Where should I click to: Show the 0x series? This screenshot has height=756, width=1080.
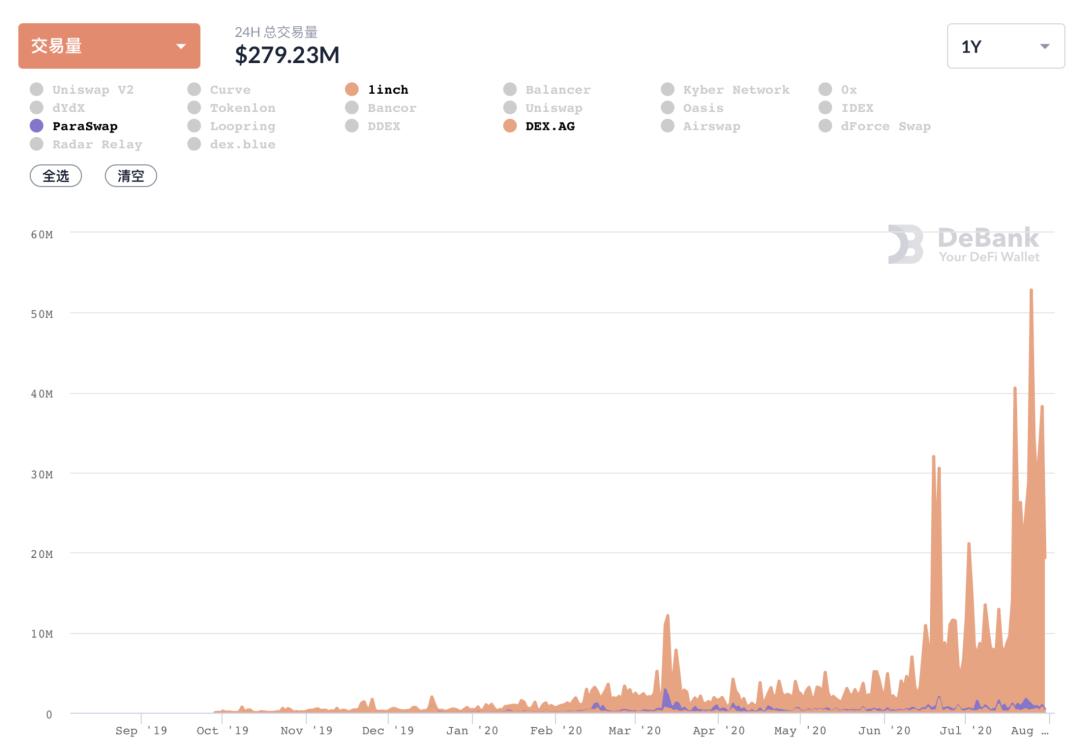[838, 90]
